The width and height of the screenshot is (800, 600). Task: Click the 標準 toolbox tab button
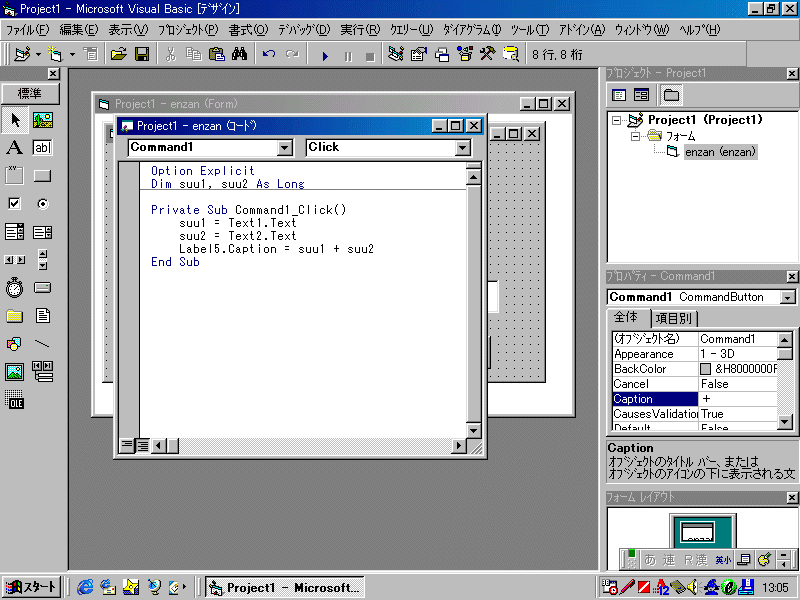30,94
